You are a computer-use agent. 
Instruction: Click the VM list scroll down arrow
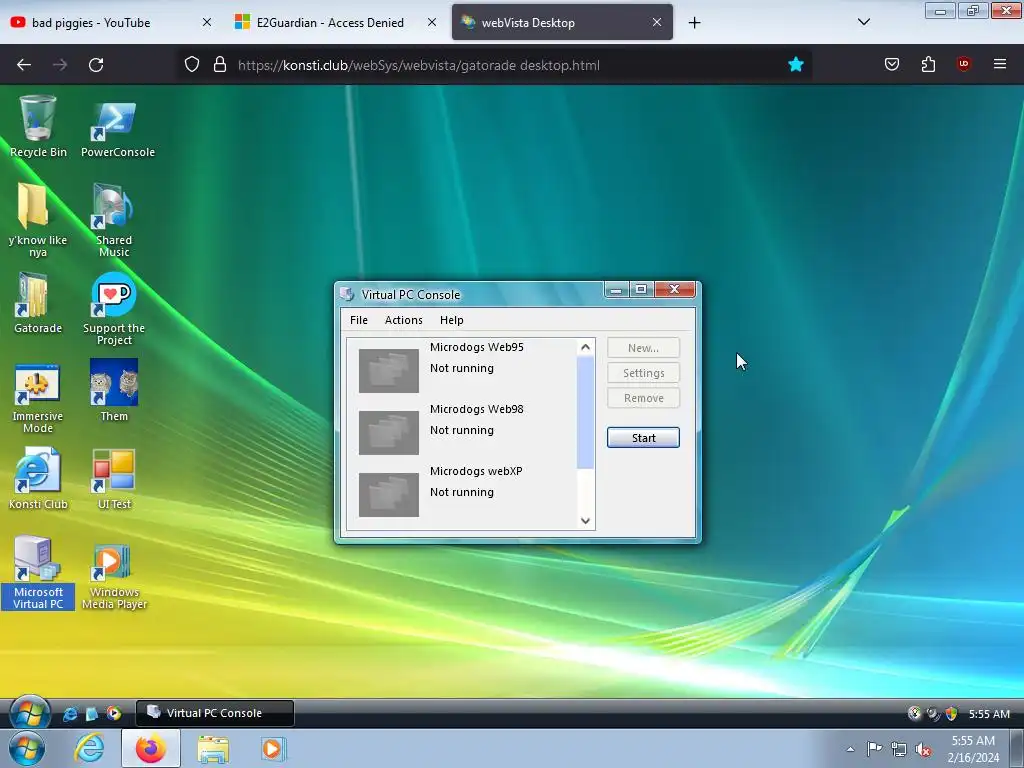(x=585, y=520)
